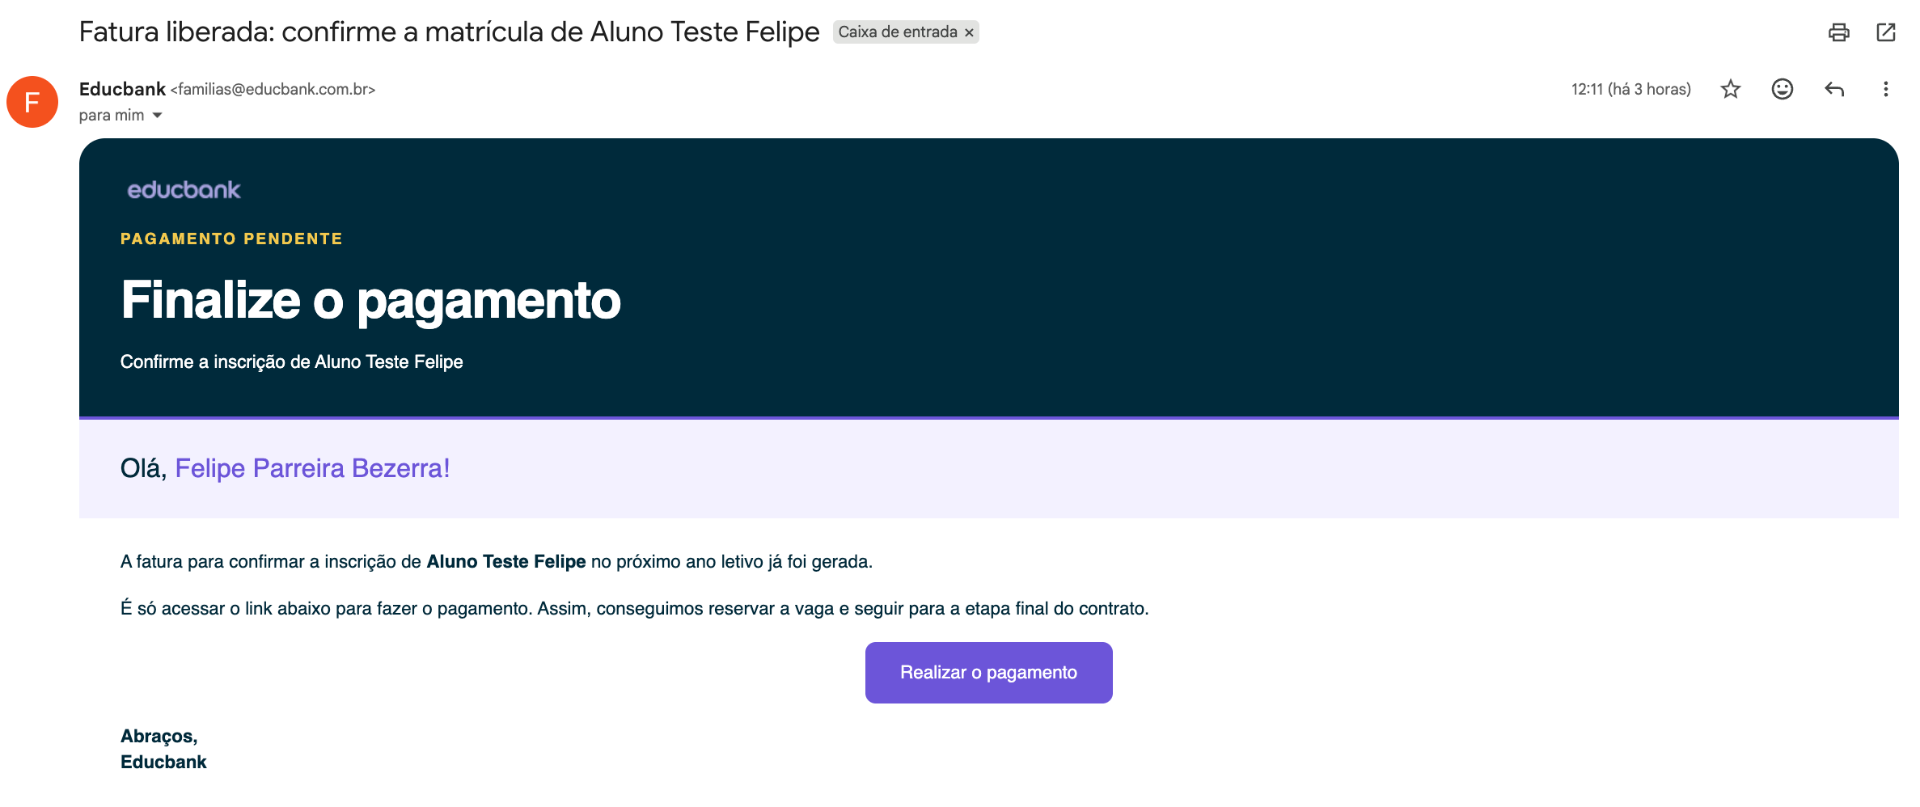The width and height of the screenshot is (1920, 807).
Task: Click the sentence starting with É só acessar
Action: 634,609
